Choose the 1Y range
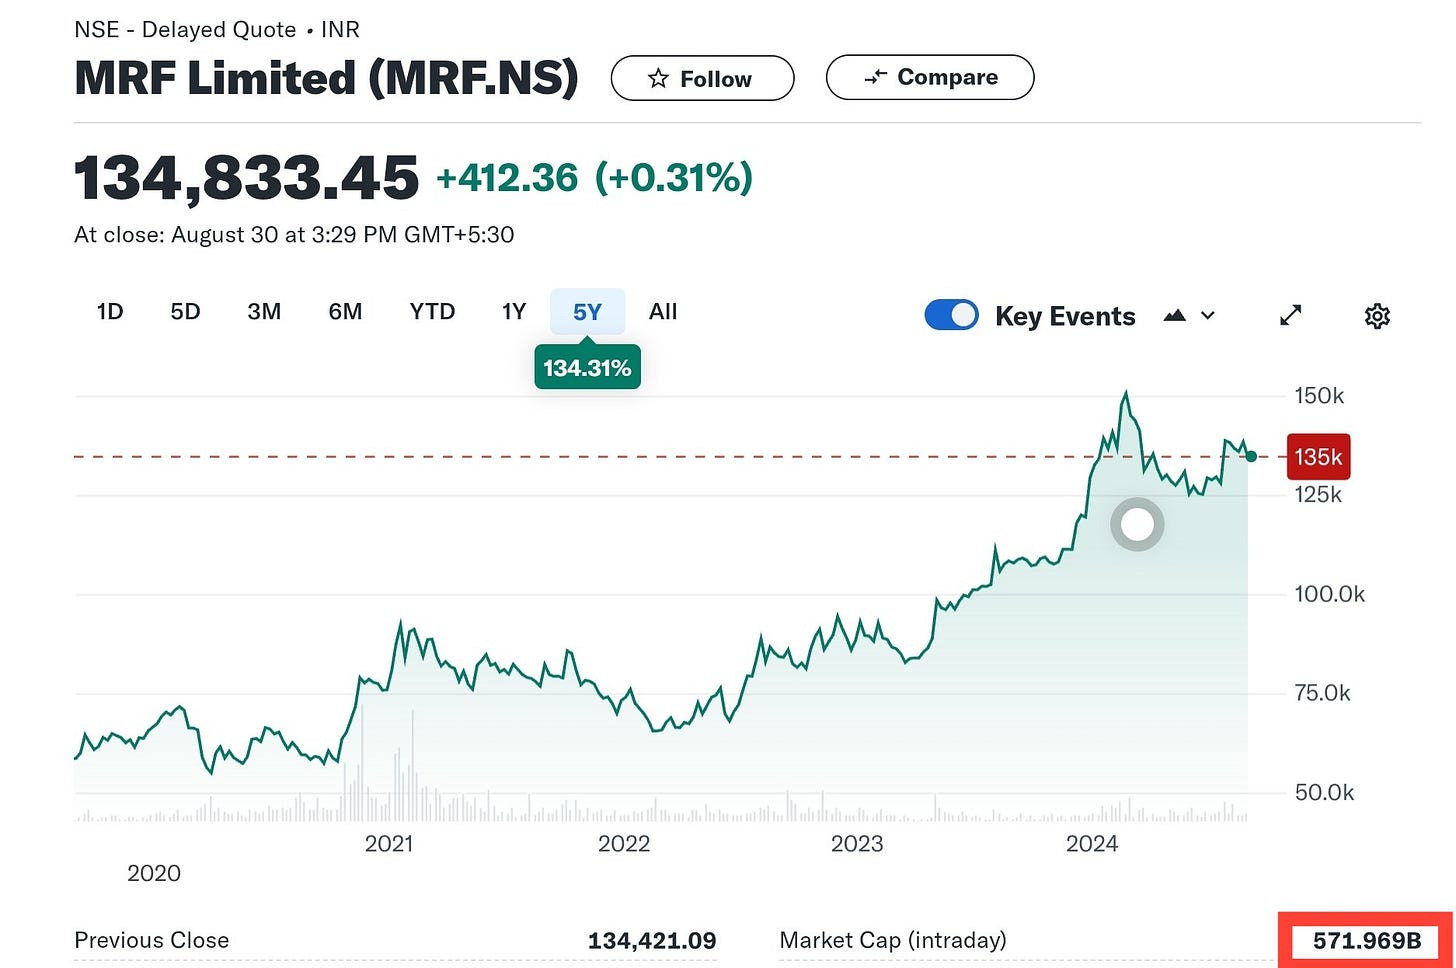This screenshot has height=968, width=1456. click(514, 312)
